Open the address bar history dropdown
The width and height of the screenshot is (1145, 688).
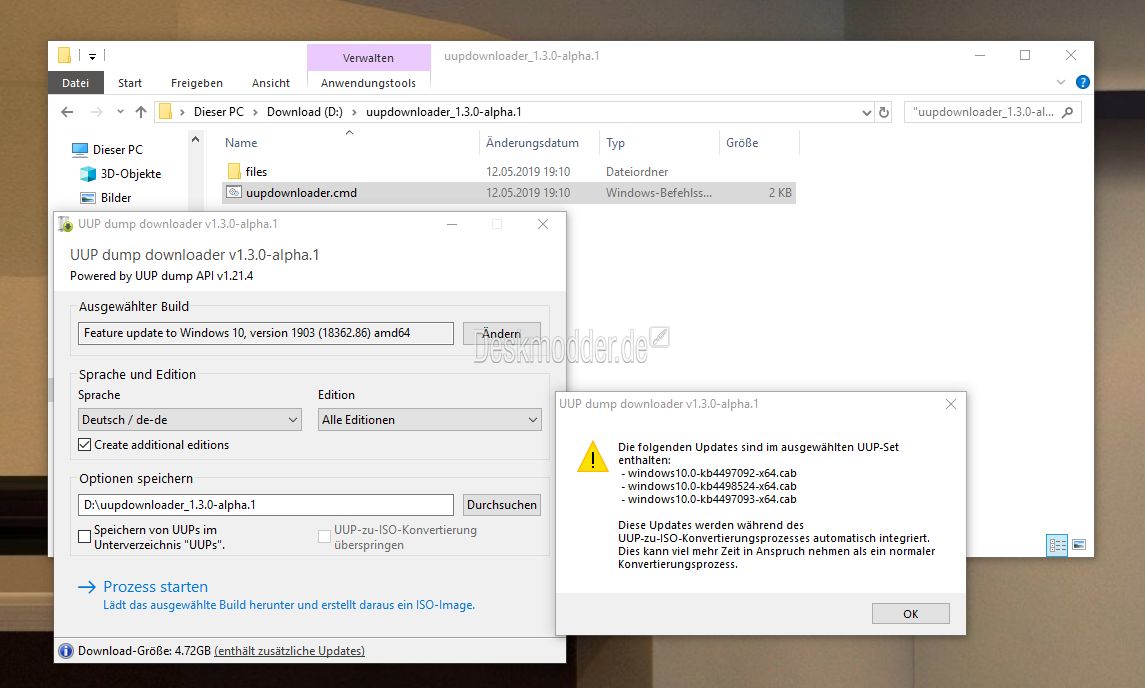[866, 112]
